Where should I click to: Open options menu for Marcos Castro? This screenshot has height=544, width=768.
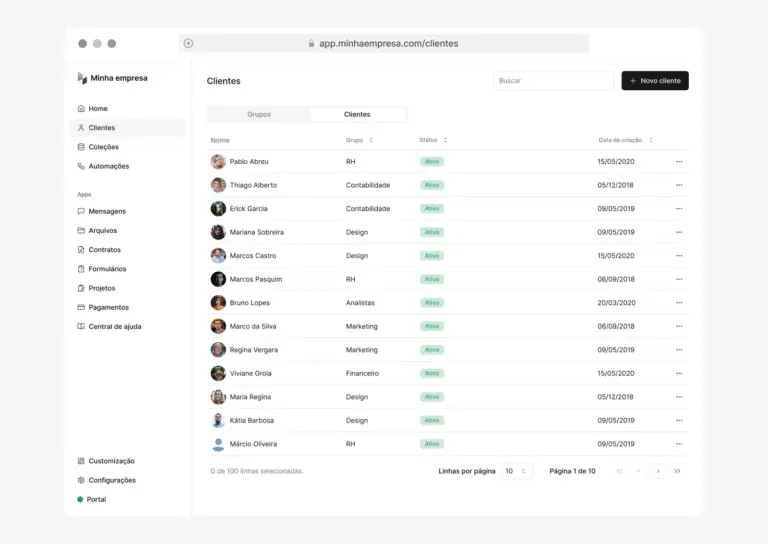pyautogui.click(x=679, y=256)
